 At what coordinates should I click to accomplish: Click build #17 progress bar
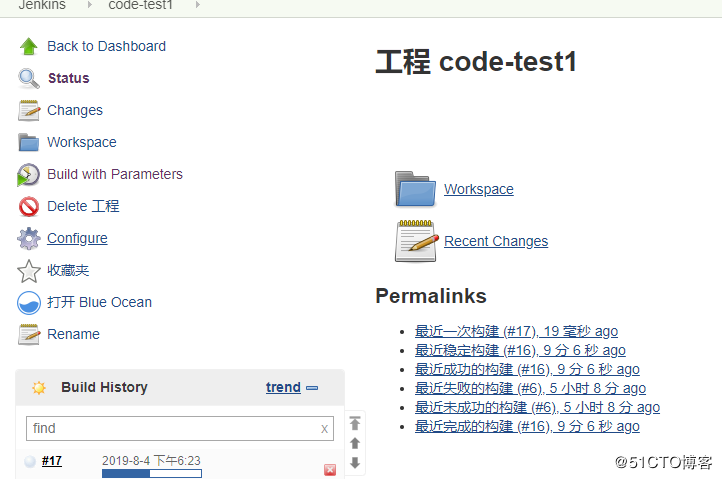(151, 473)
